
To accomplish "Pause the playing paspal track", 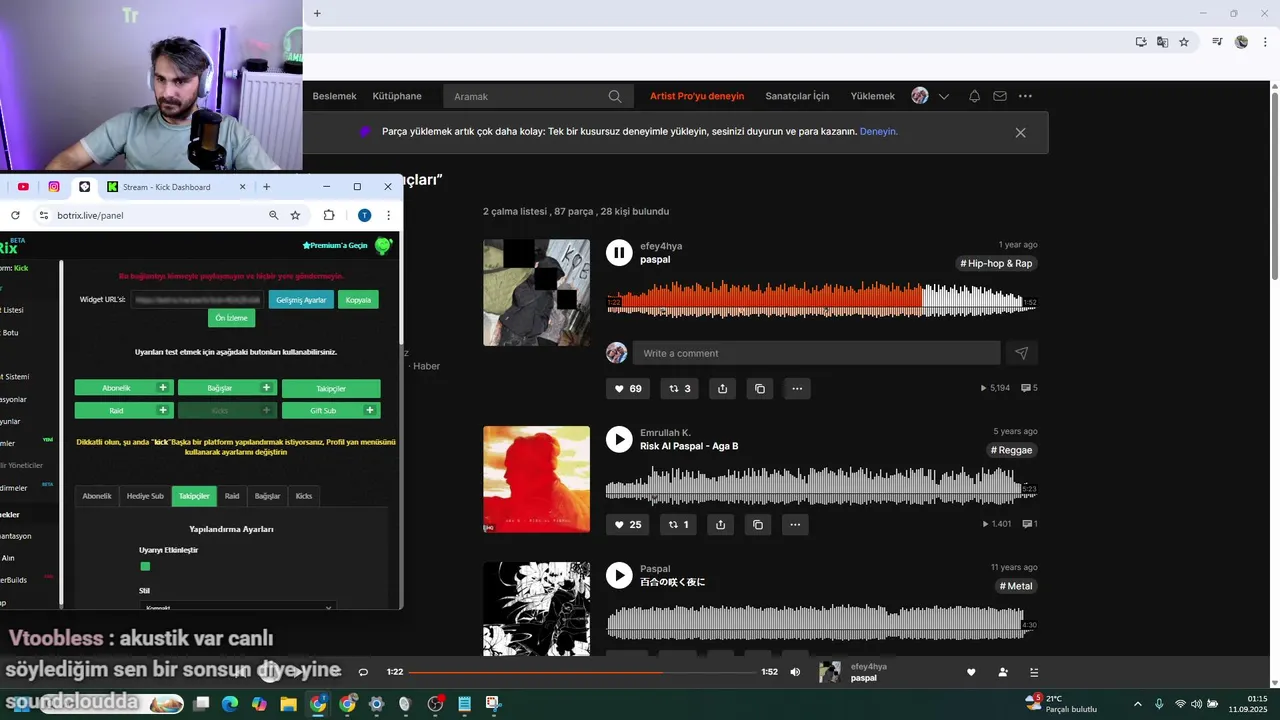I will (619, 253).
